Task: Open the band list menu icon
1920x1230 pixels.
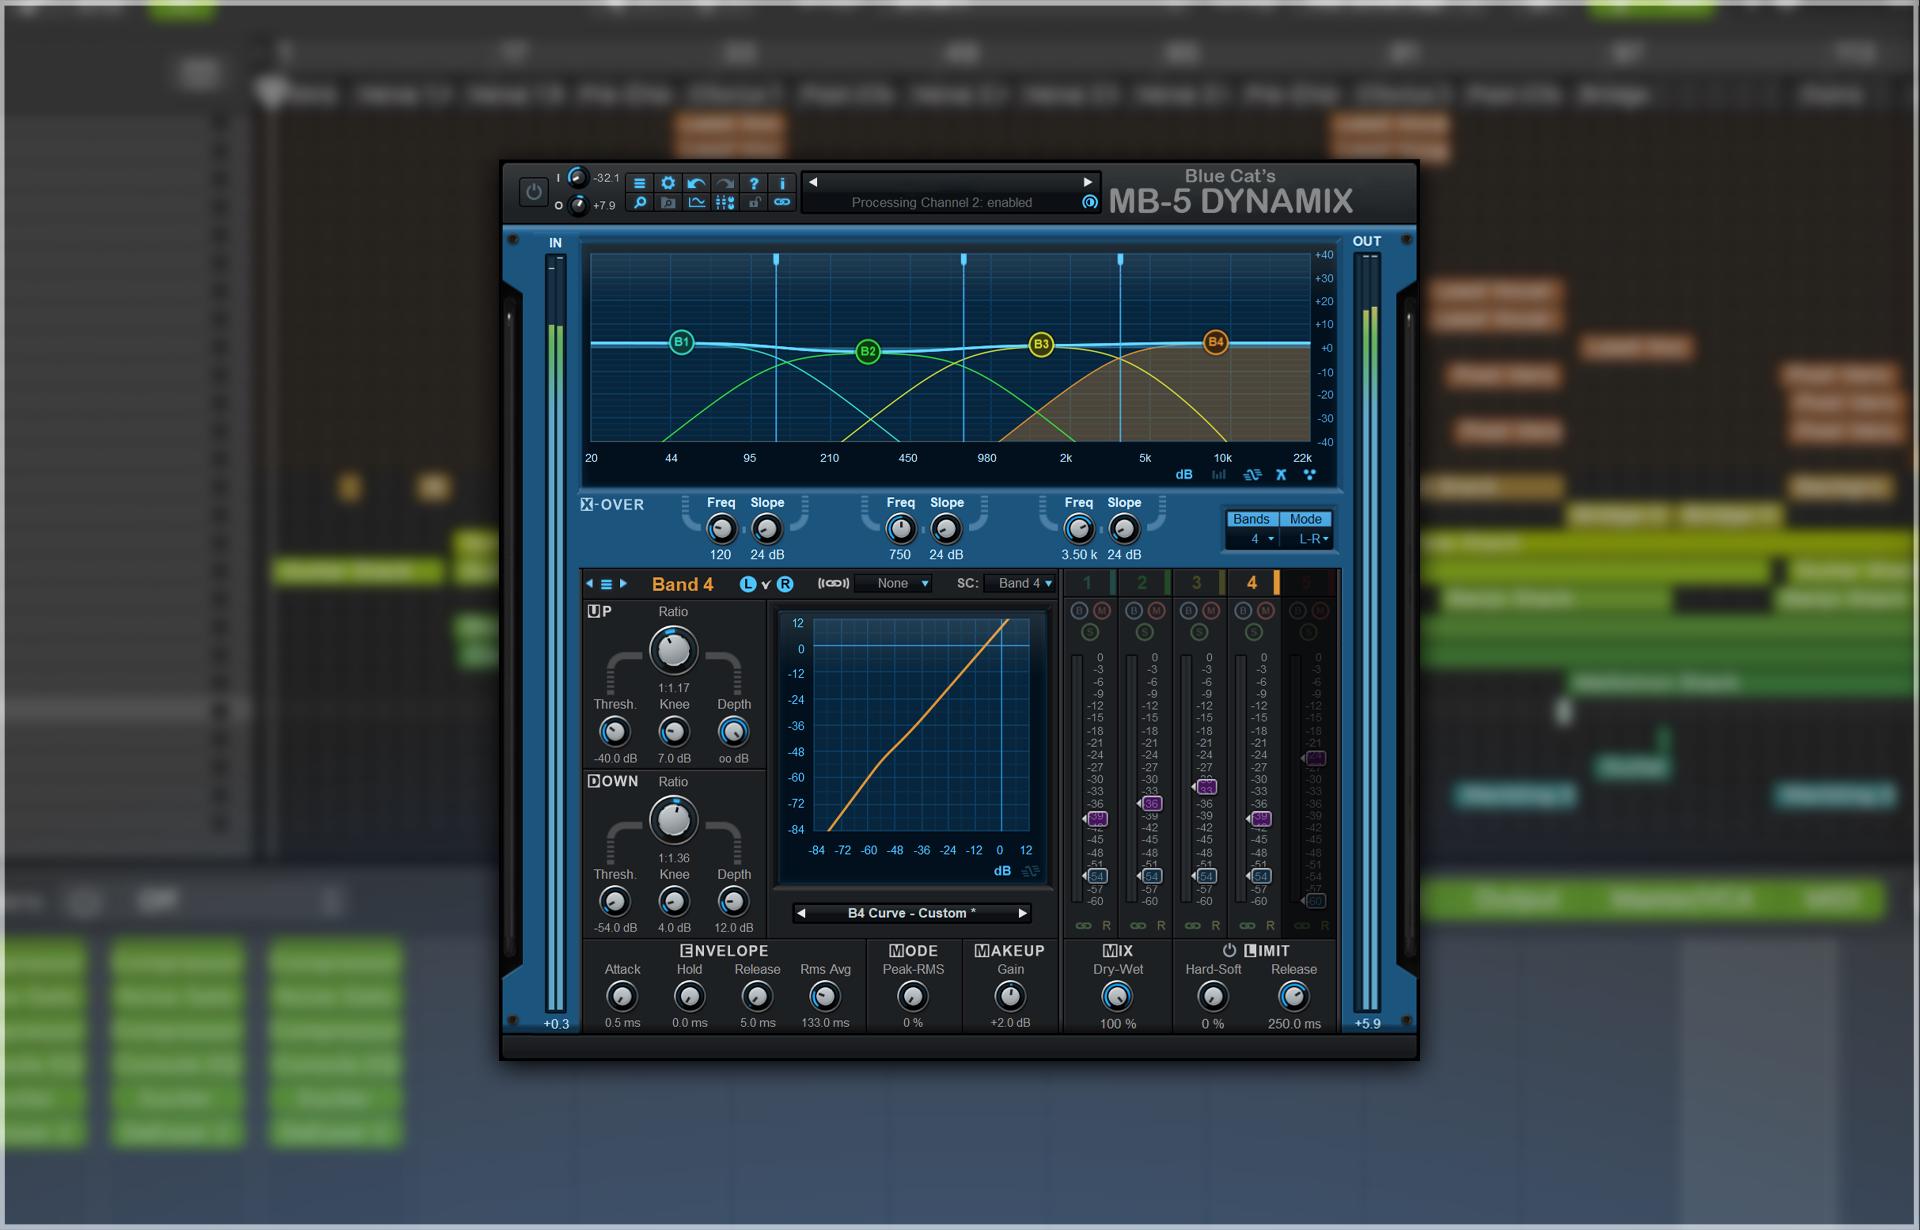Action: (606, 583)
